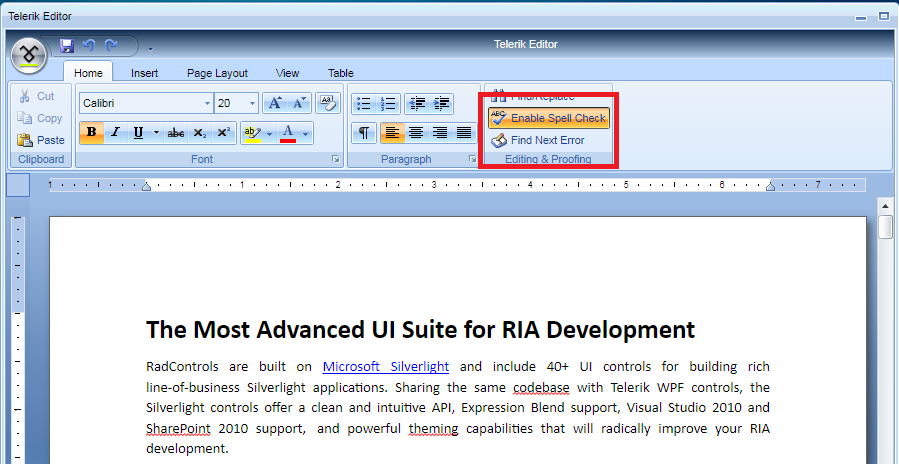Screen dimensions: 899x464
Task: Click the vertical scrollbar thumb
Action: 885,227
